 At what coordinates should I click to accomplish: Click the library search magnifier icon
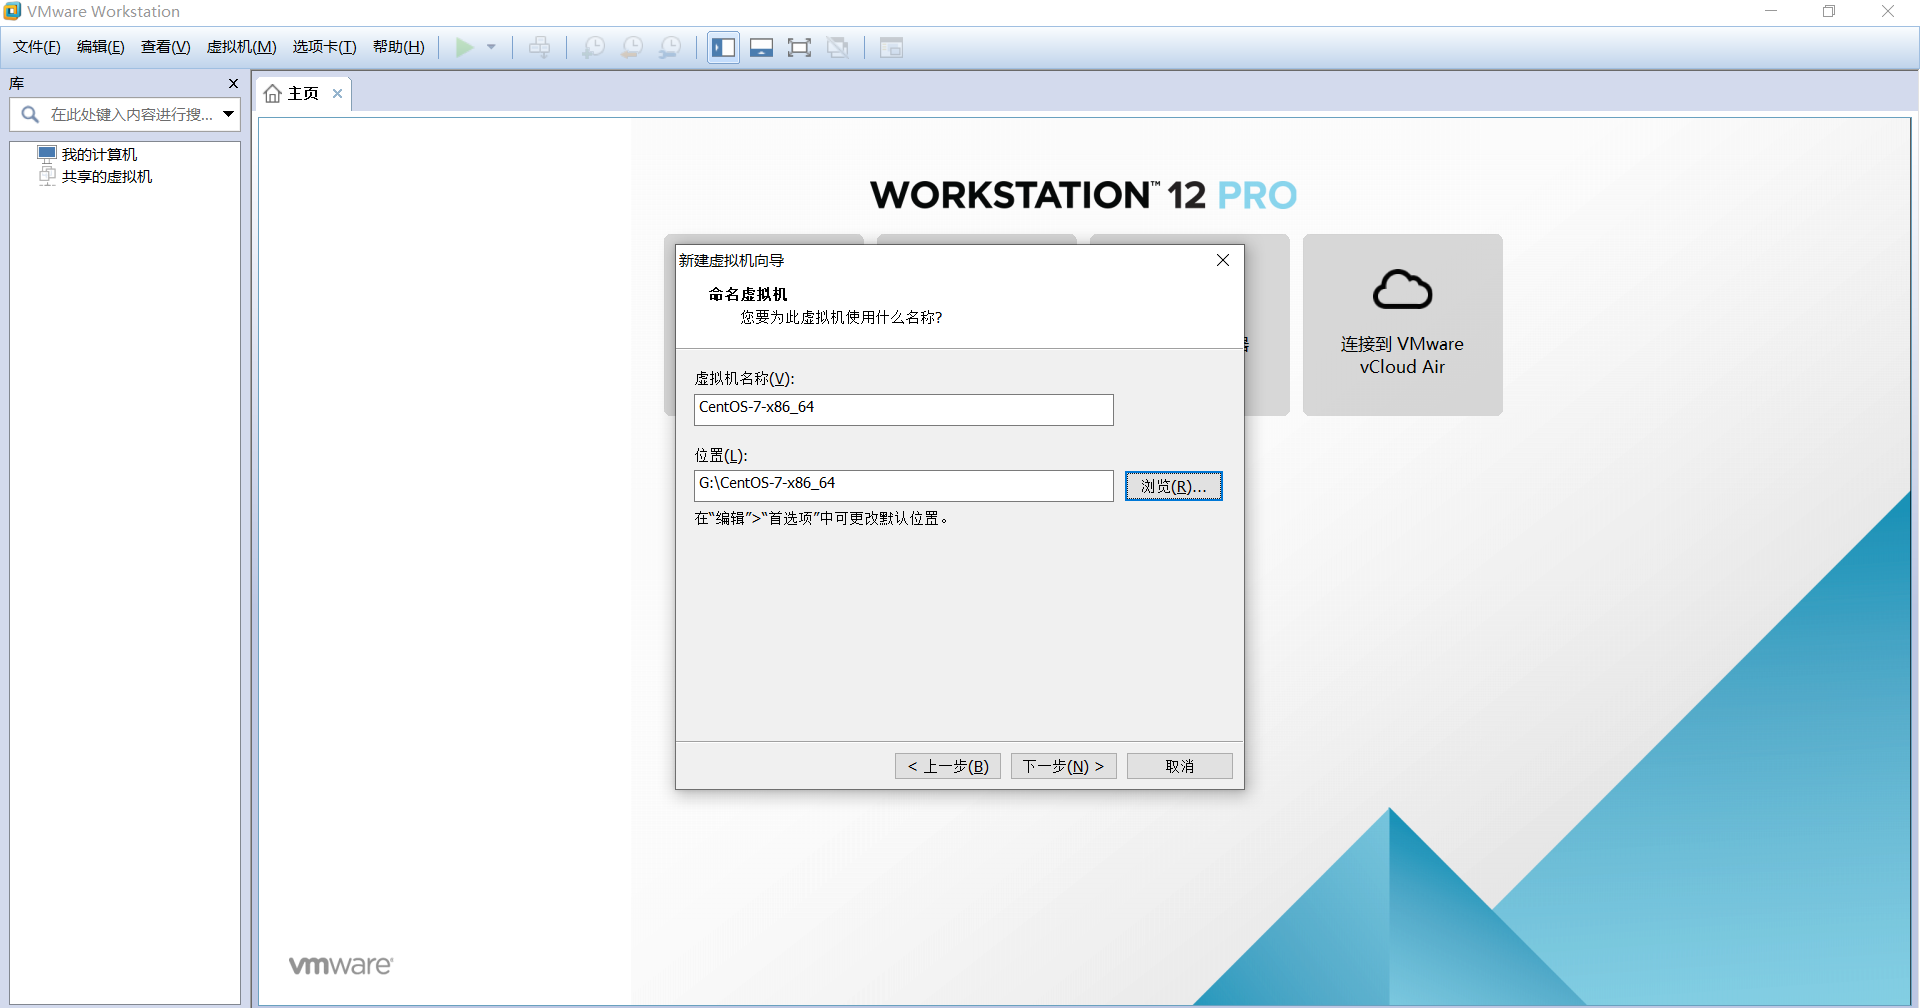[x=30, y=114]
